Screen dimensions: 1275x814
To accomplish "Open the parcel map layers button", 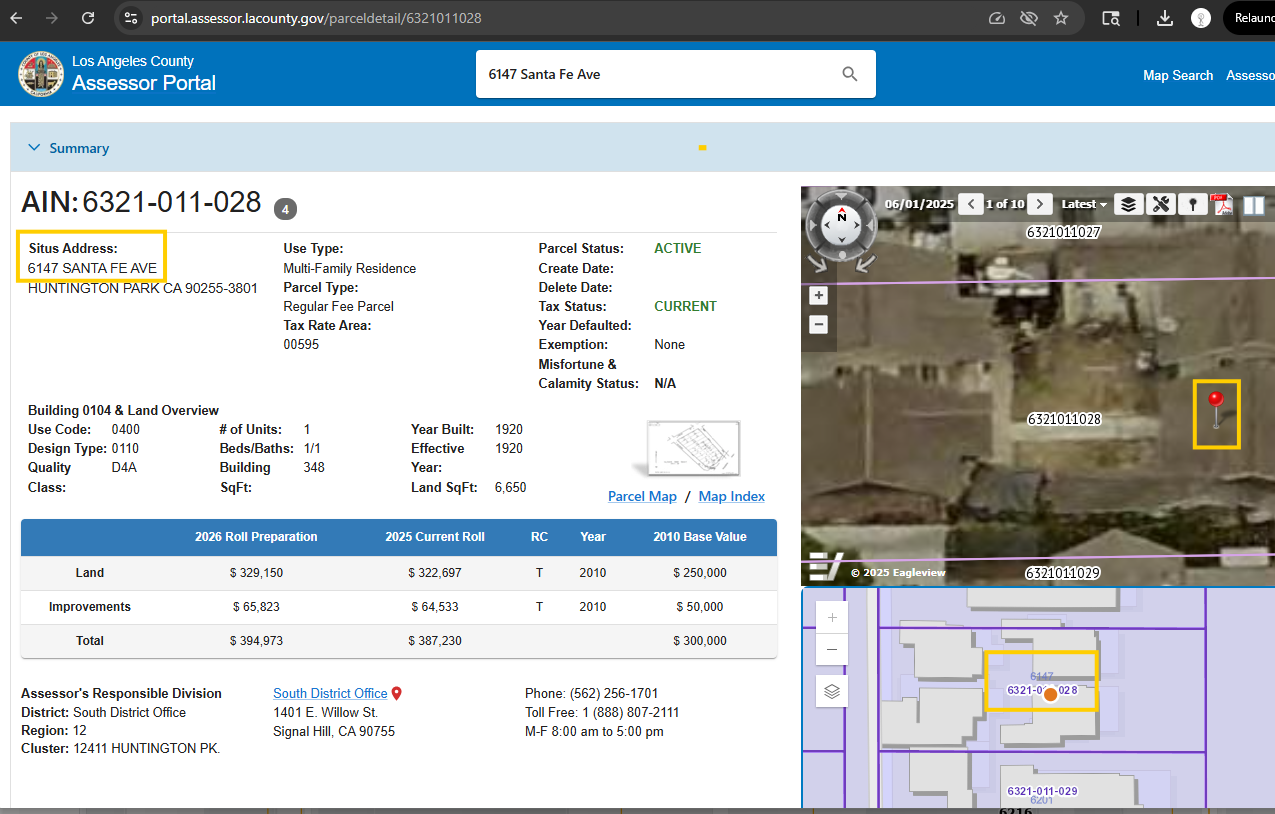I will point(832,691).
